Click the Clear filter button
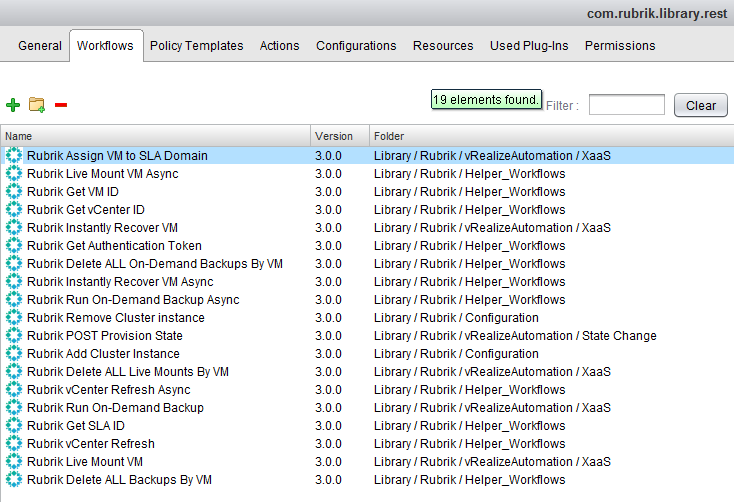This screenshot has width=734, height=502. pyautogui.click(x=701, y=105)
